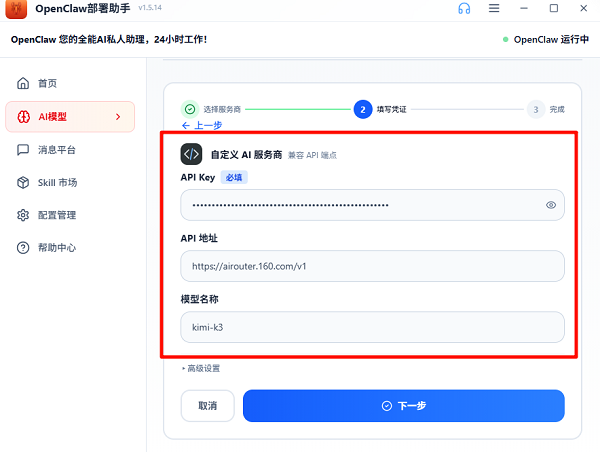
Task: Click the home icon beside 首页
Action: tap(23, 83)
